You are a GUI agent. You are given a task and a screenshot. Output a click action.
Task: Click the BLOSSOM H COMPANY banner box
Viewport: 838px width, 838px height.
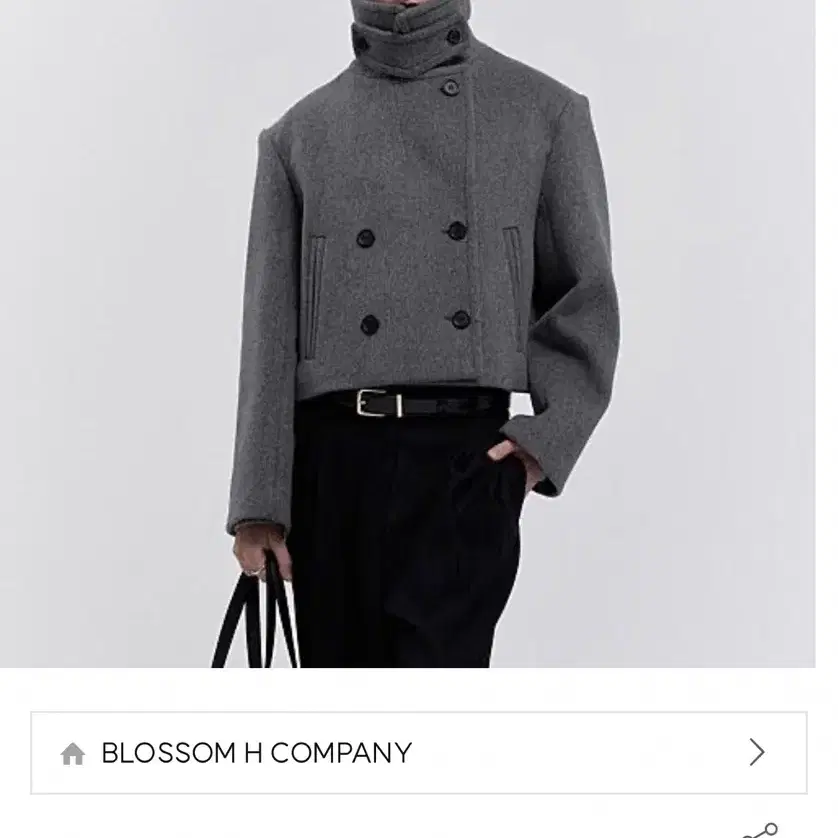pos(418,752)
